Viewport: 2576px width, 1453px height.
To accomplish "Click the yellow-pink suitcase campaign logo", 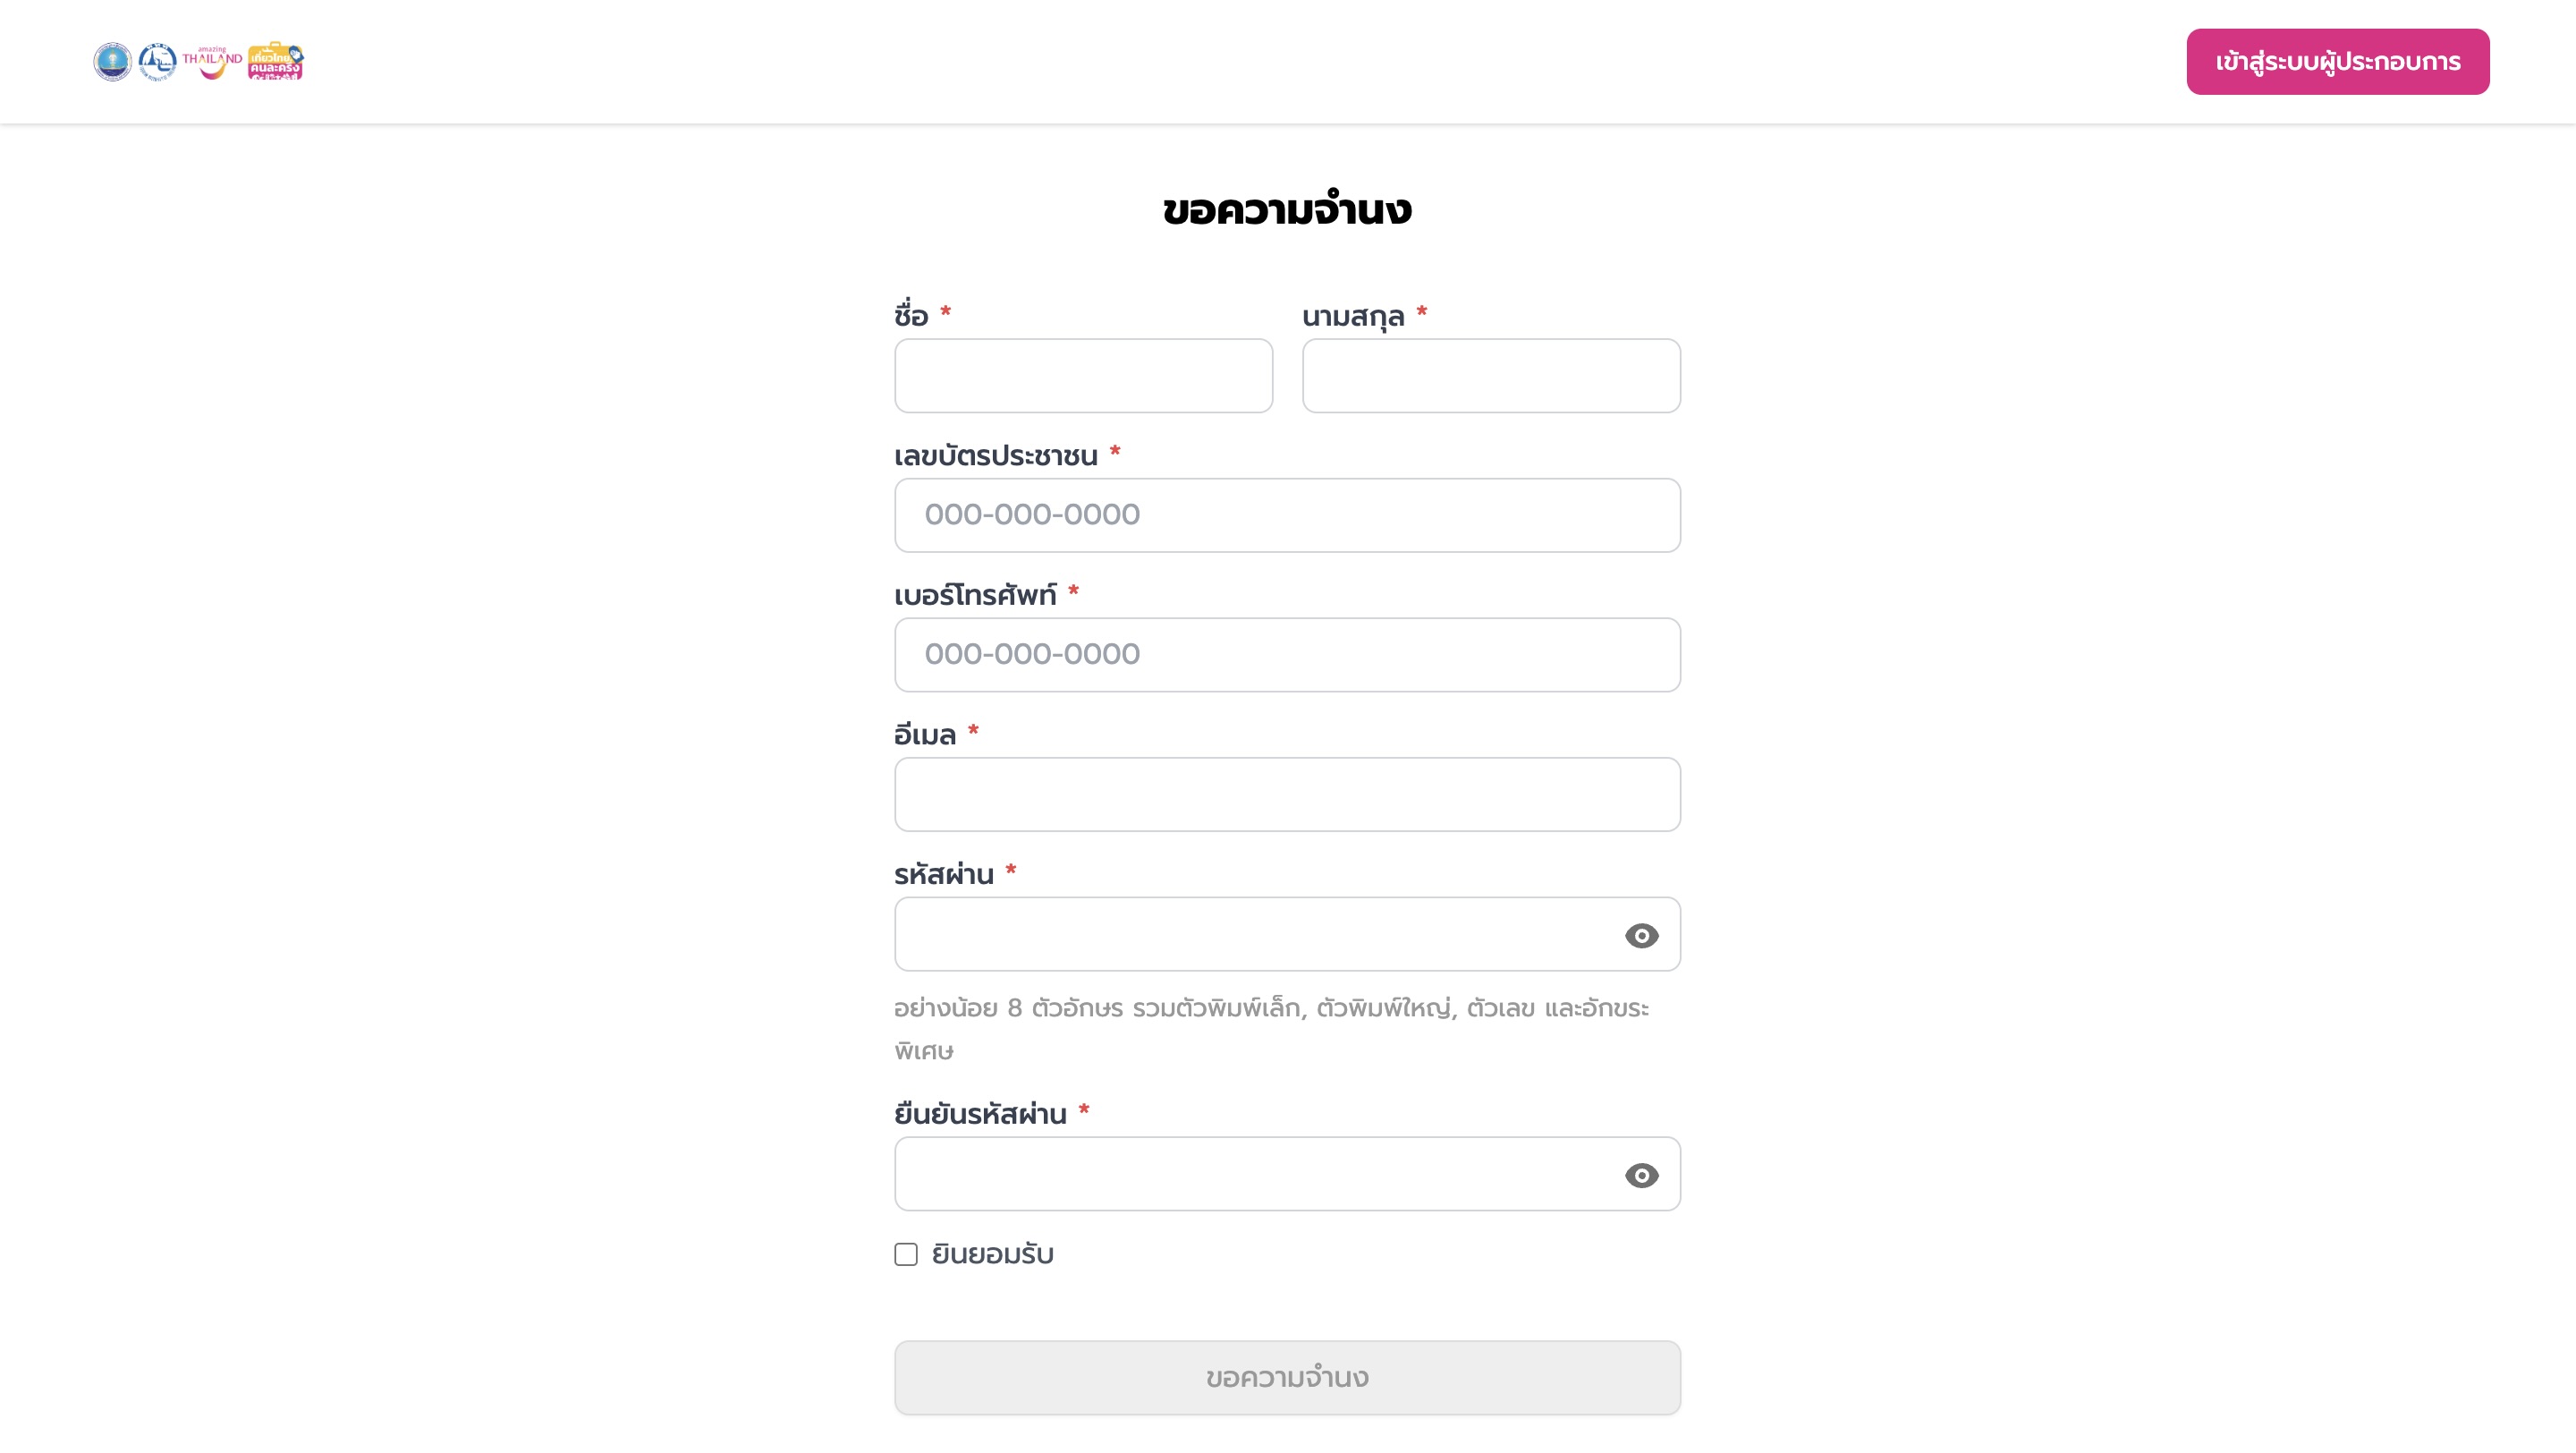I will coord(276,61).
